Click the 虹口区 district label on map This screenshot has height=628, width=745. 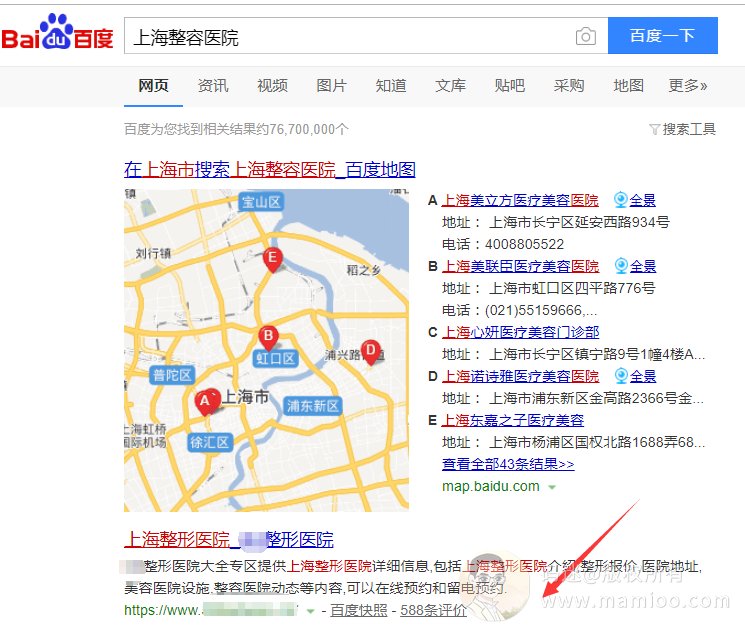(x=275, y=358)
